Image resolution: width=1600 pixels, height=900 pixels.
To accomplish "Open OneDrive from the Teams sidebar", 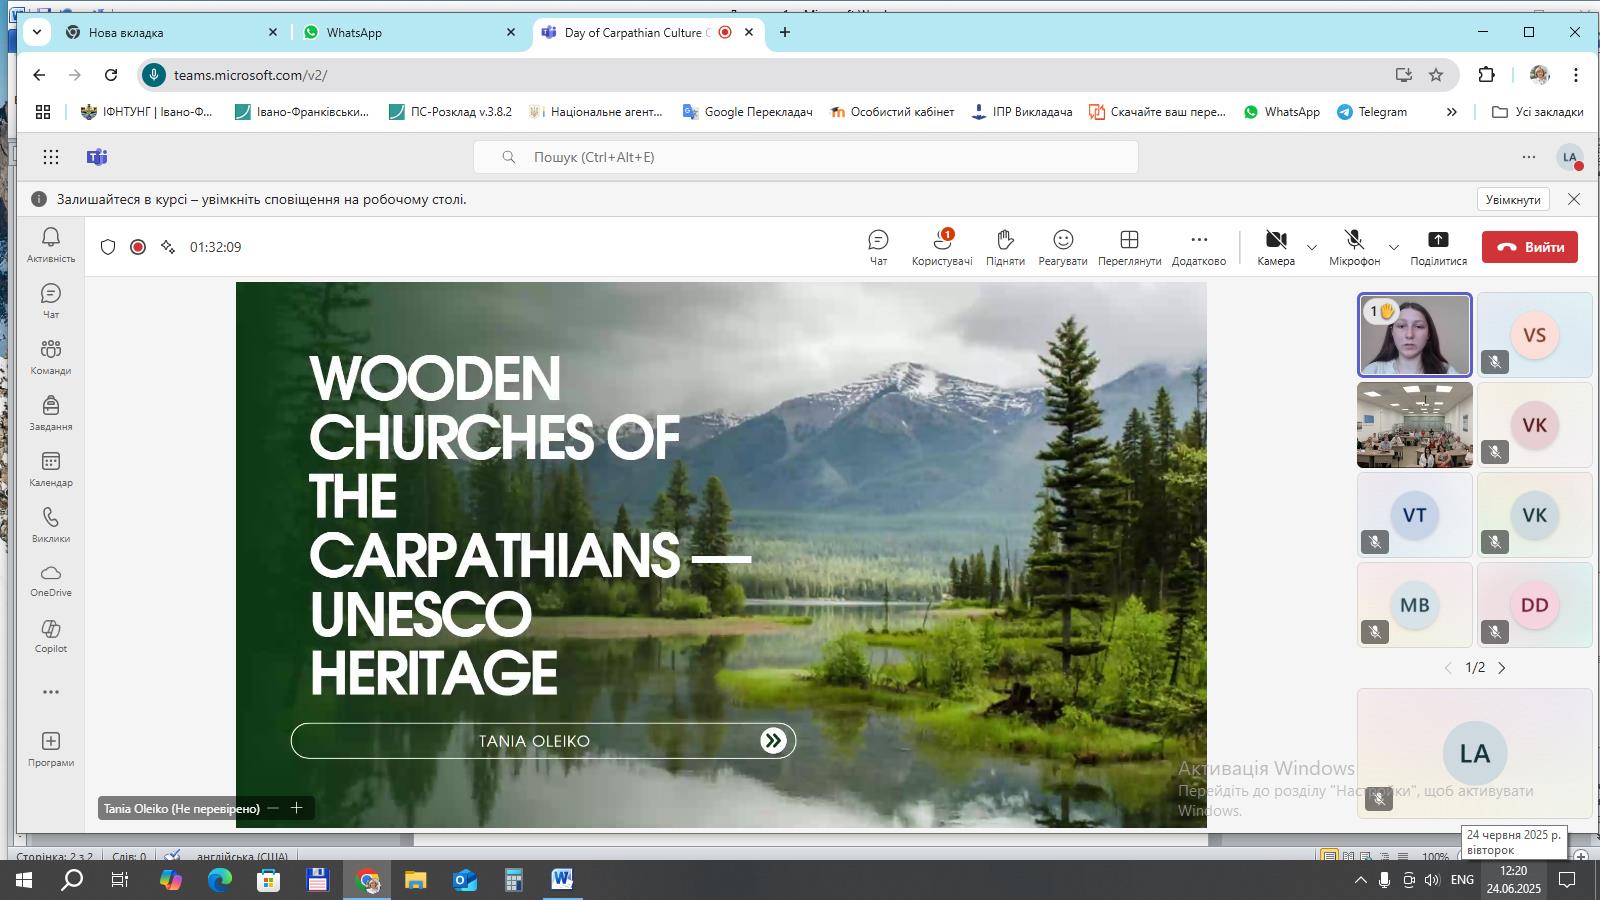I will pyautogui.click(x=51, y=580).
